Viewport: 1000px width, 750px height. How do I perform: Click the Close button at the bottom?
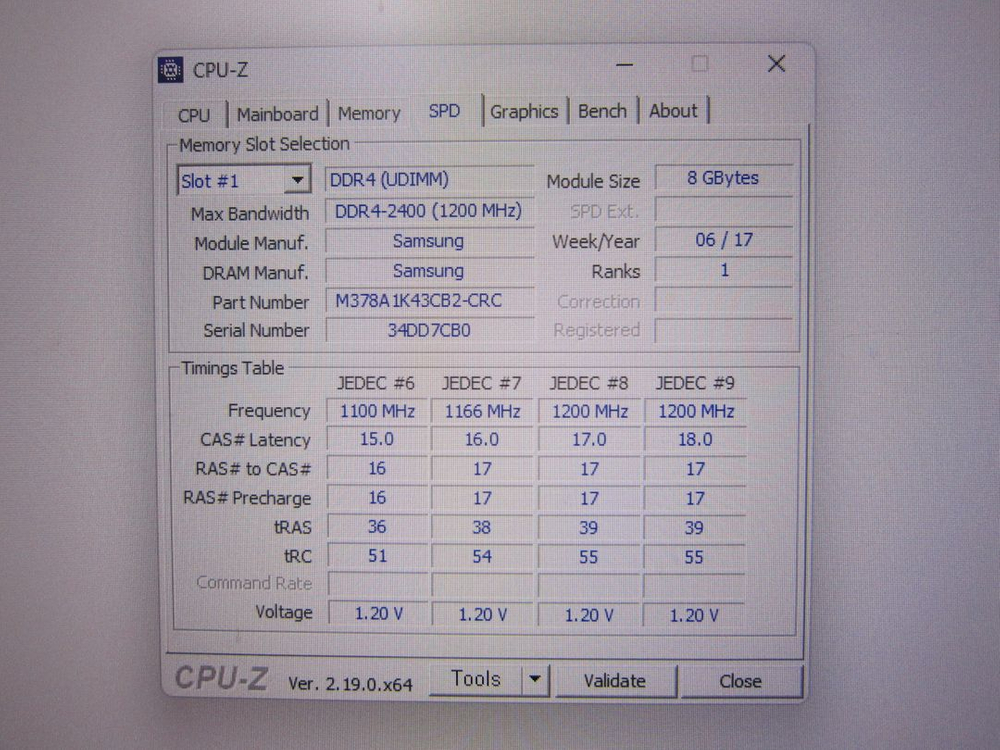coord(741,680)
